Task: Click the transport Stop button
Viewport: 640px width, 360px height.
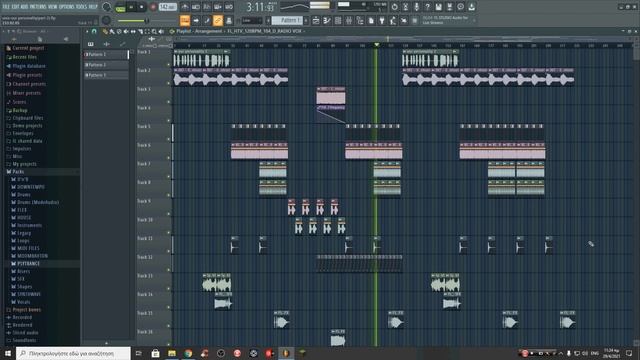Action: pos(142,7)
